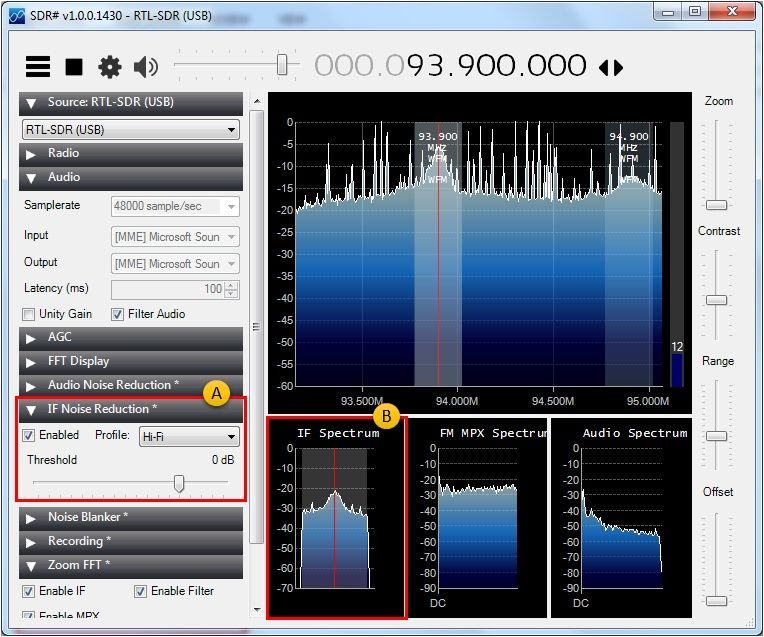Minimize the SDR# window
The height and width of the screenshot is (637, 764).
(x=668, y=13)
